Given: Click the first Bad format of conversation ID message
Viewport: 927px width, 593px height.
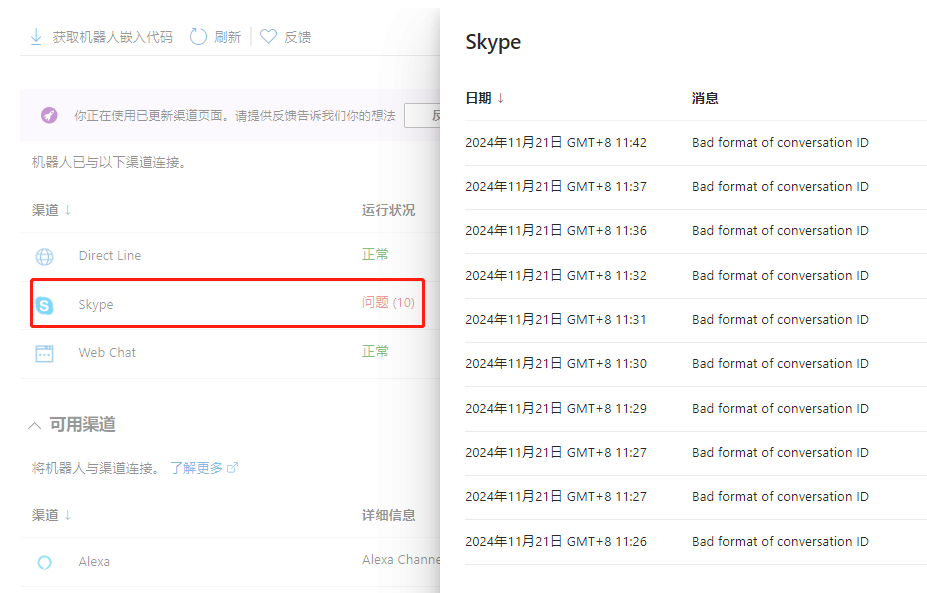Looking at the screenshot, I should pos(780,142).
